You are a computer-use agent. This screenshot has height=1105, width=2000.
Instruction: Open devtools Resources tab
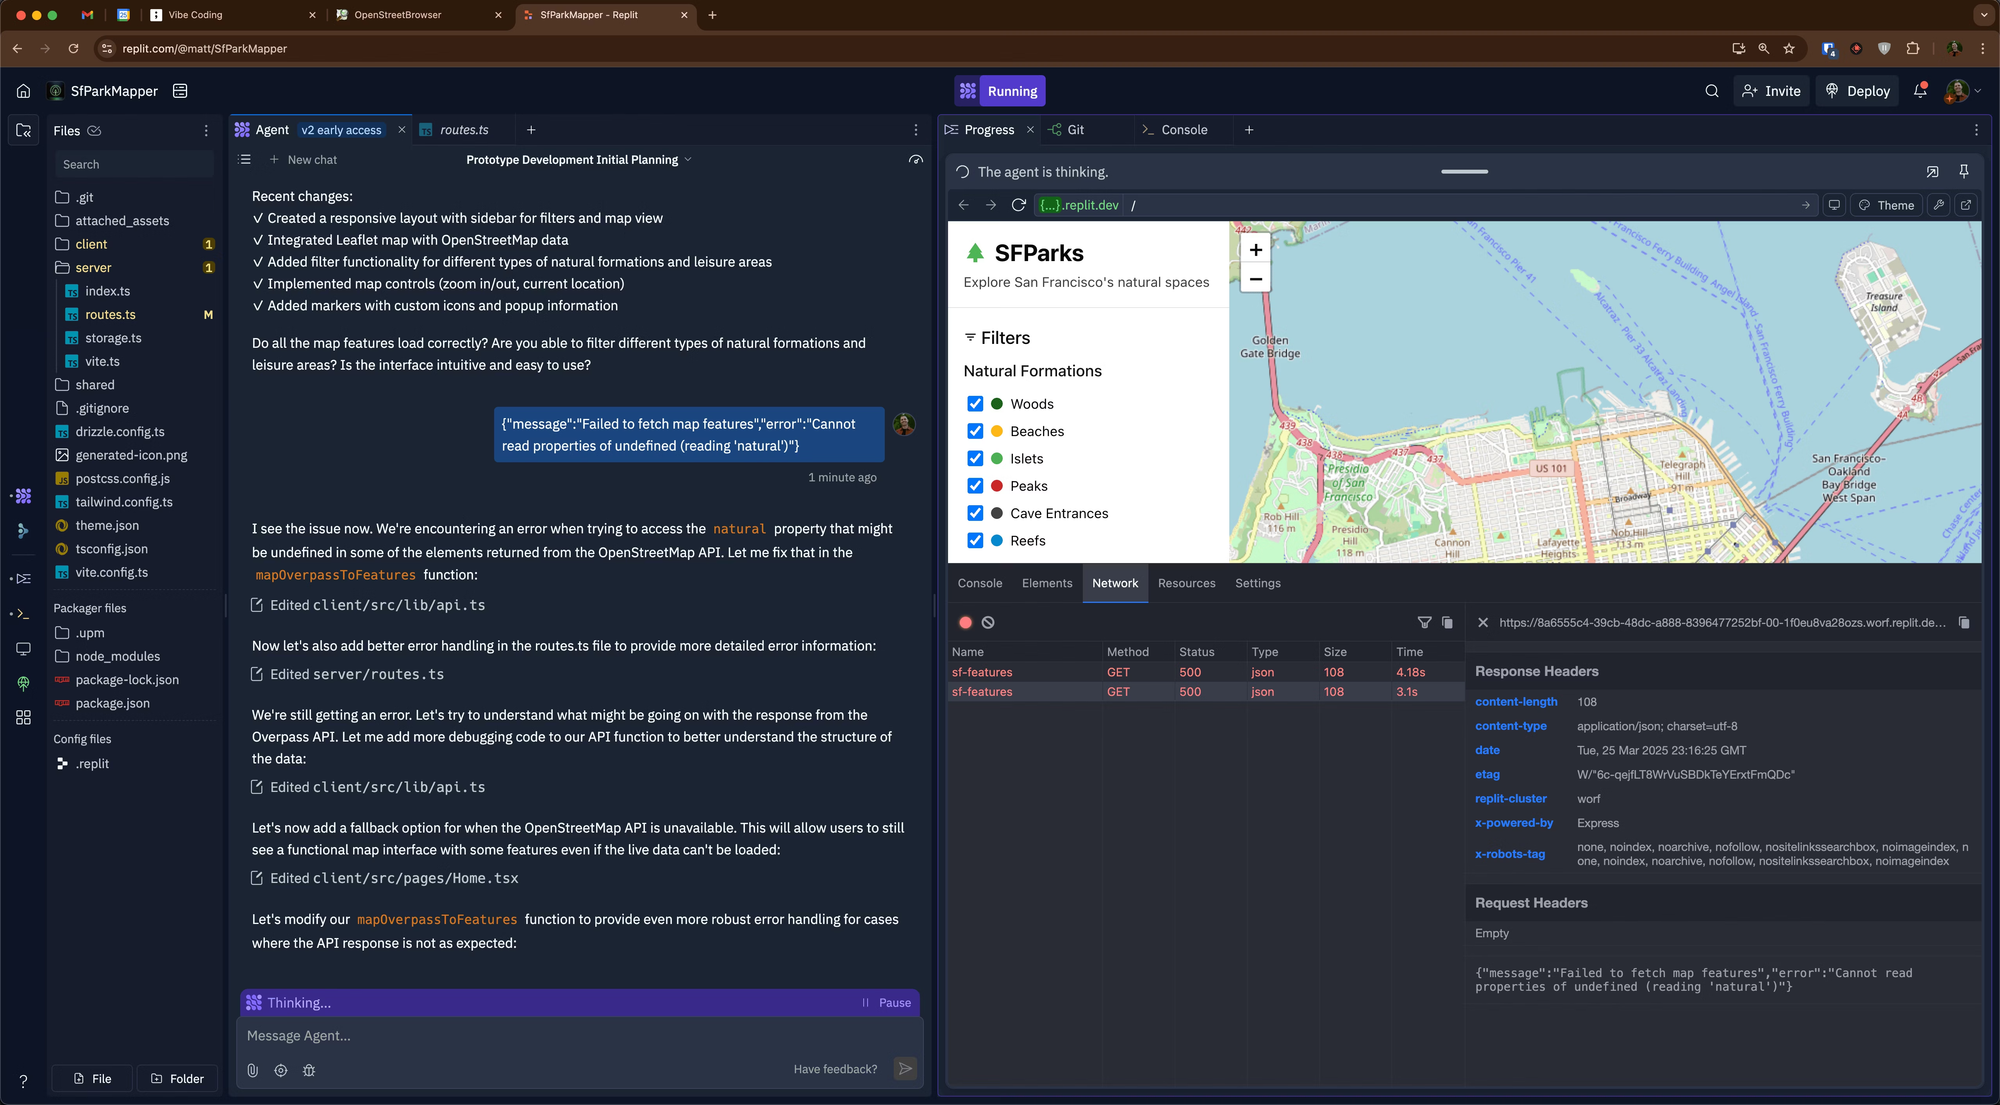[x=1187, y=583]
